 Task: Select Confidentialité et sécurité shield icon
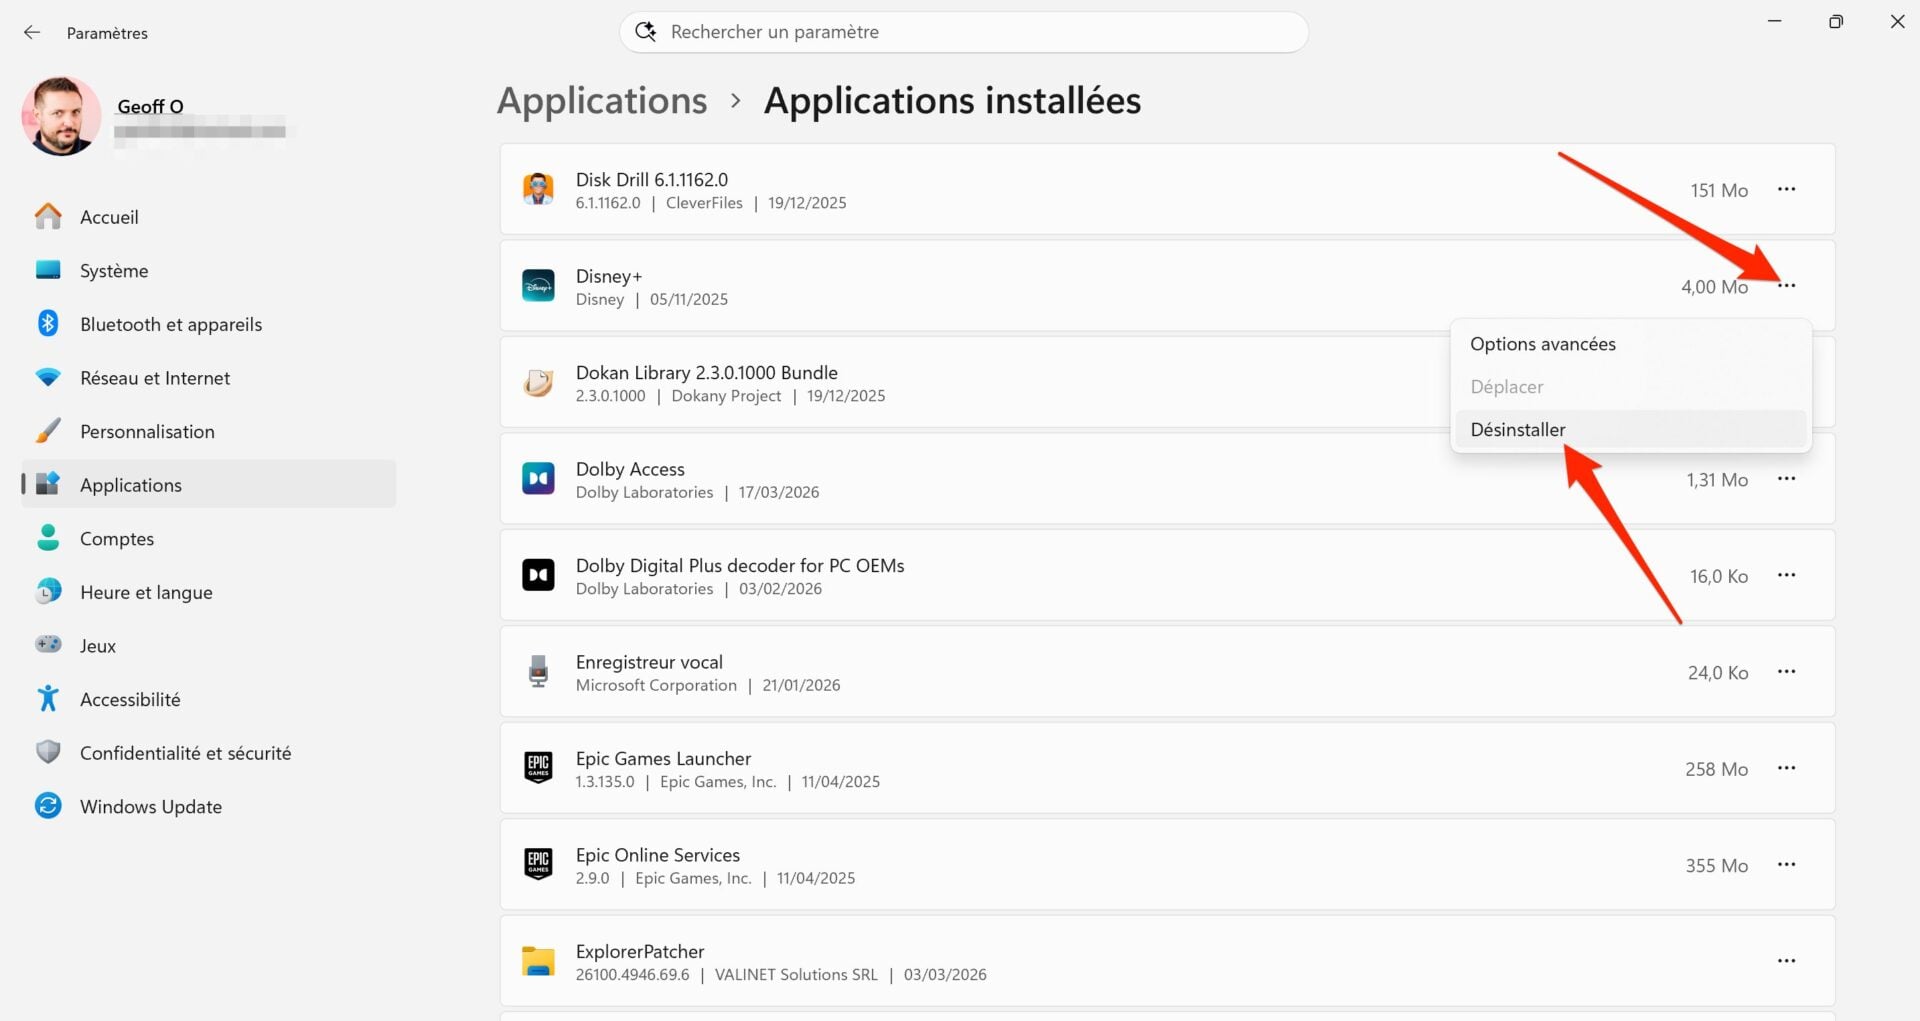(x=48, y=752)
